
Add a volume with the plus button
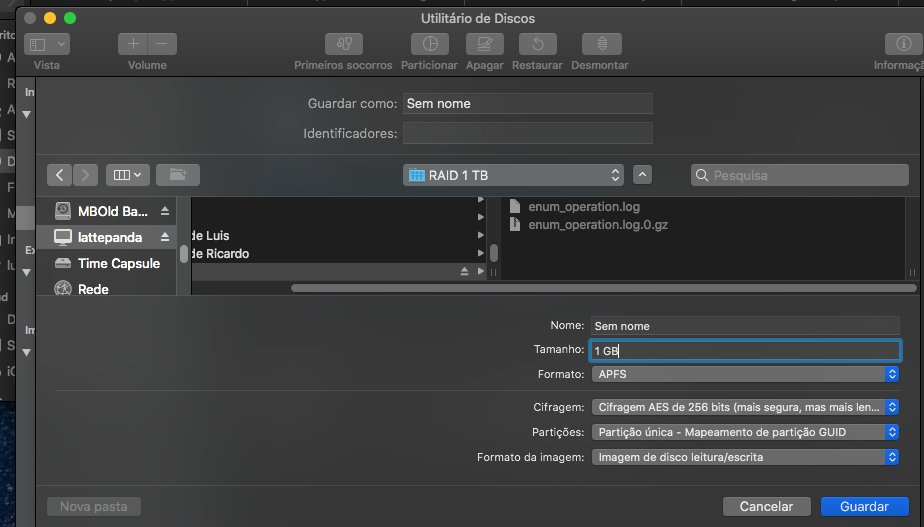133,44
